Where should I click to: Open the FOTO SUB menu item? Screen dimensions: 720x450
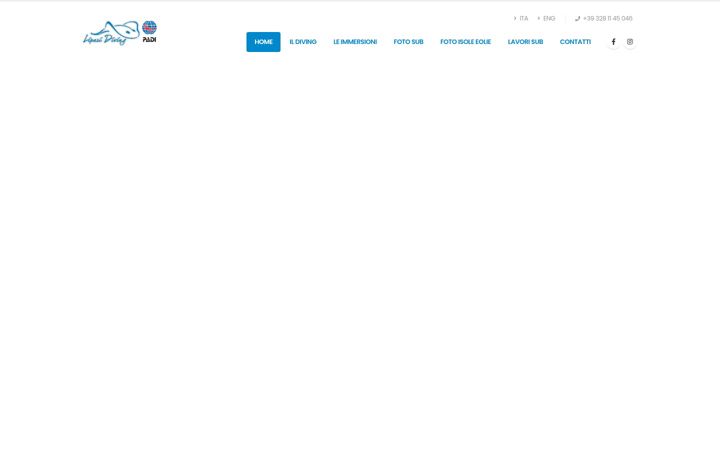tap(408, 42)
